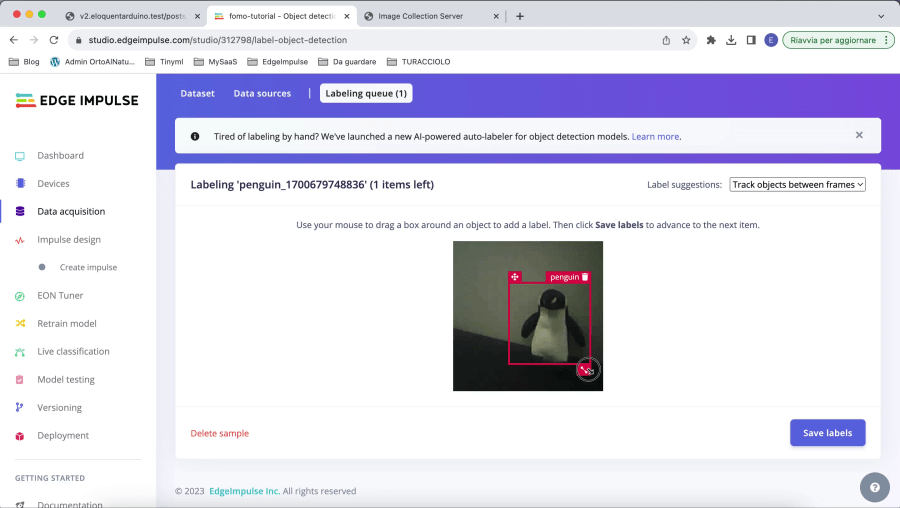Click the Edge Impulse logo
Viewport: 900px width, 508px height.
77,100
